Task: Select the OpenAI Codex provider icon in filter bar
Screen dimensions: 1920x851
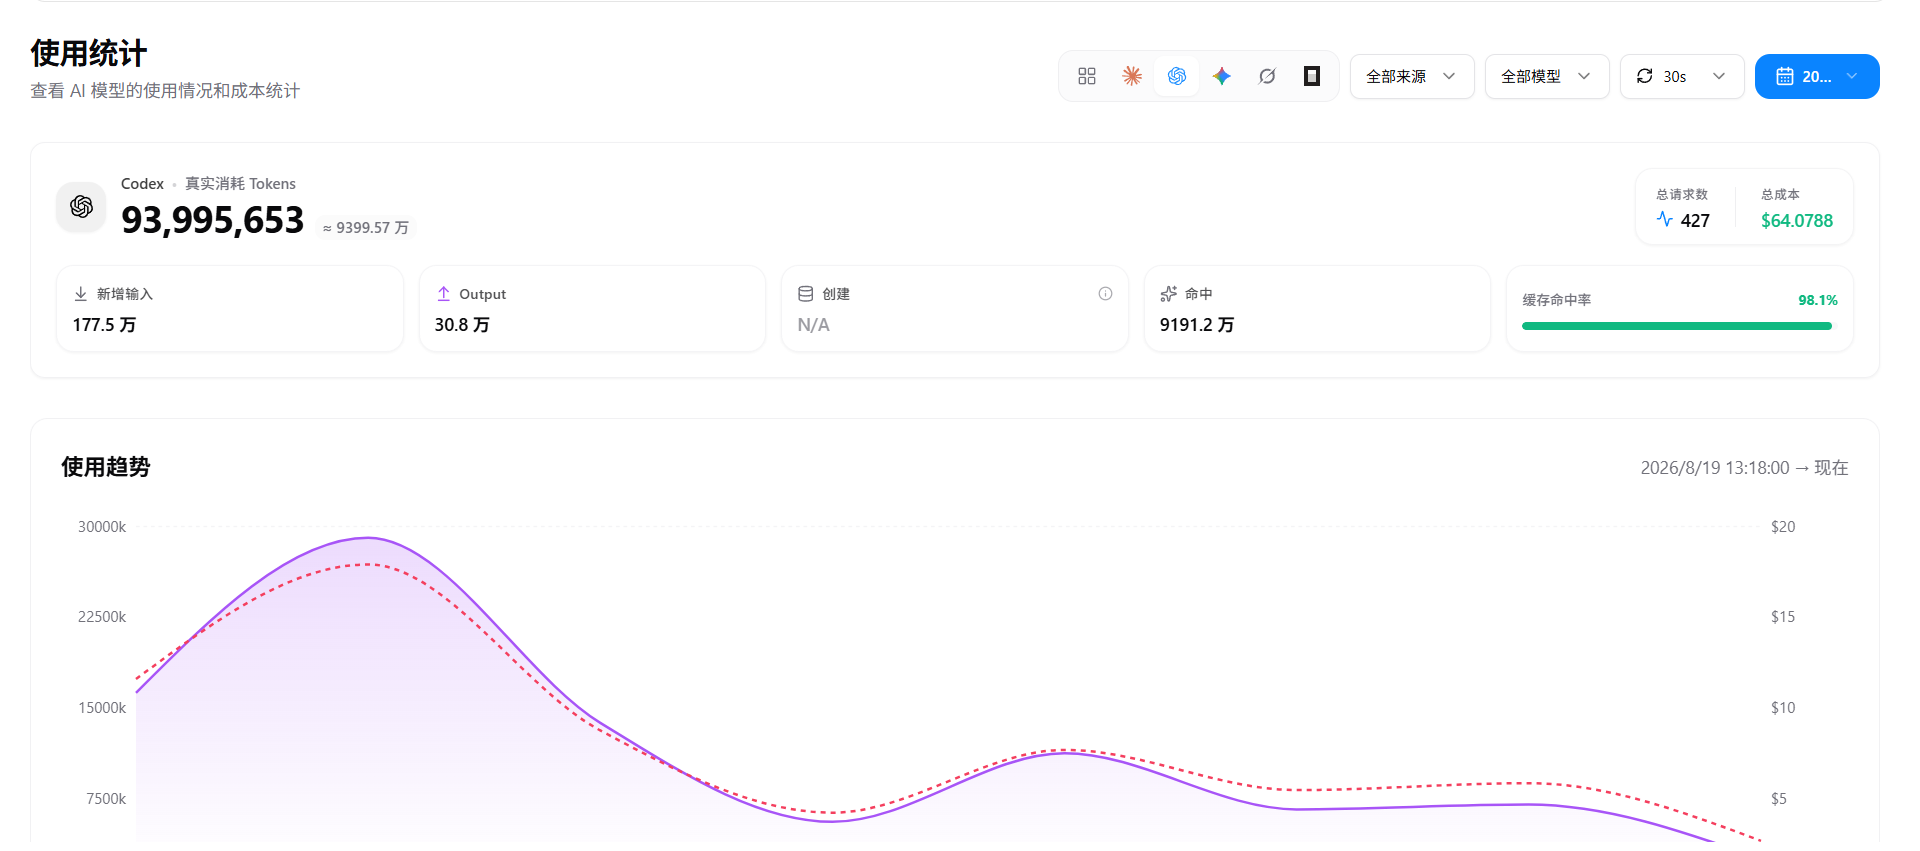Action: coord(1177,76)
